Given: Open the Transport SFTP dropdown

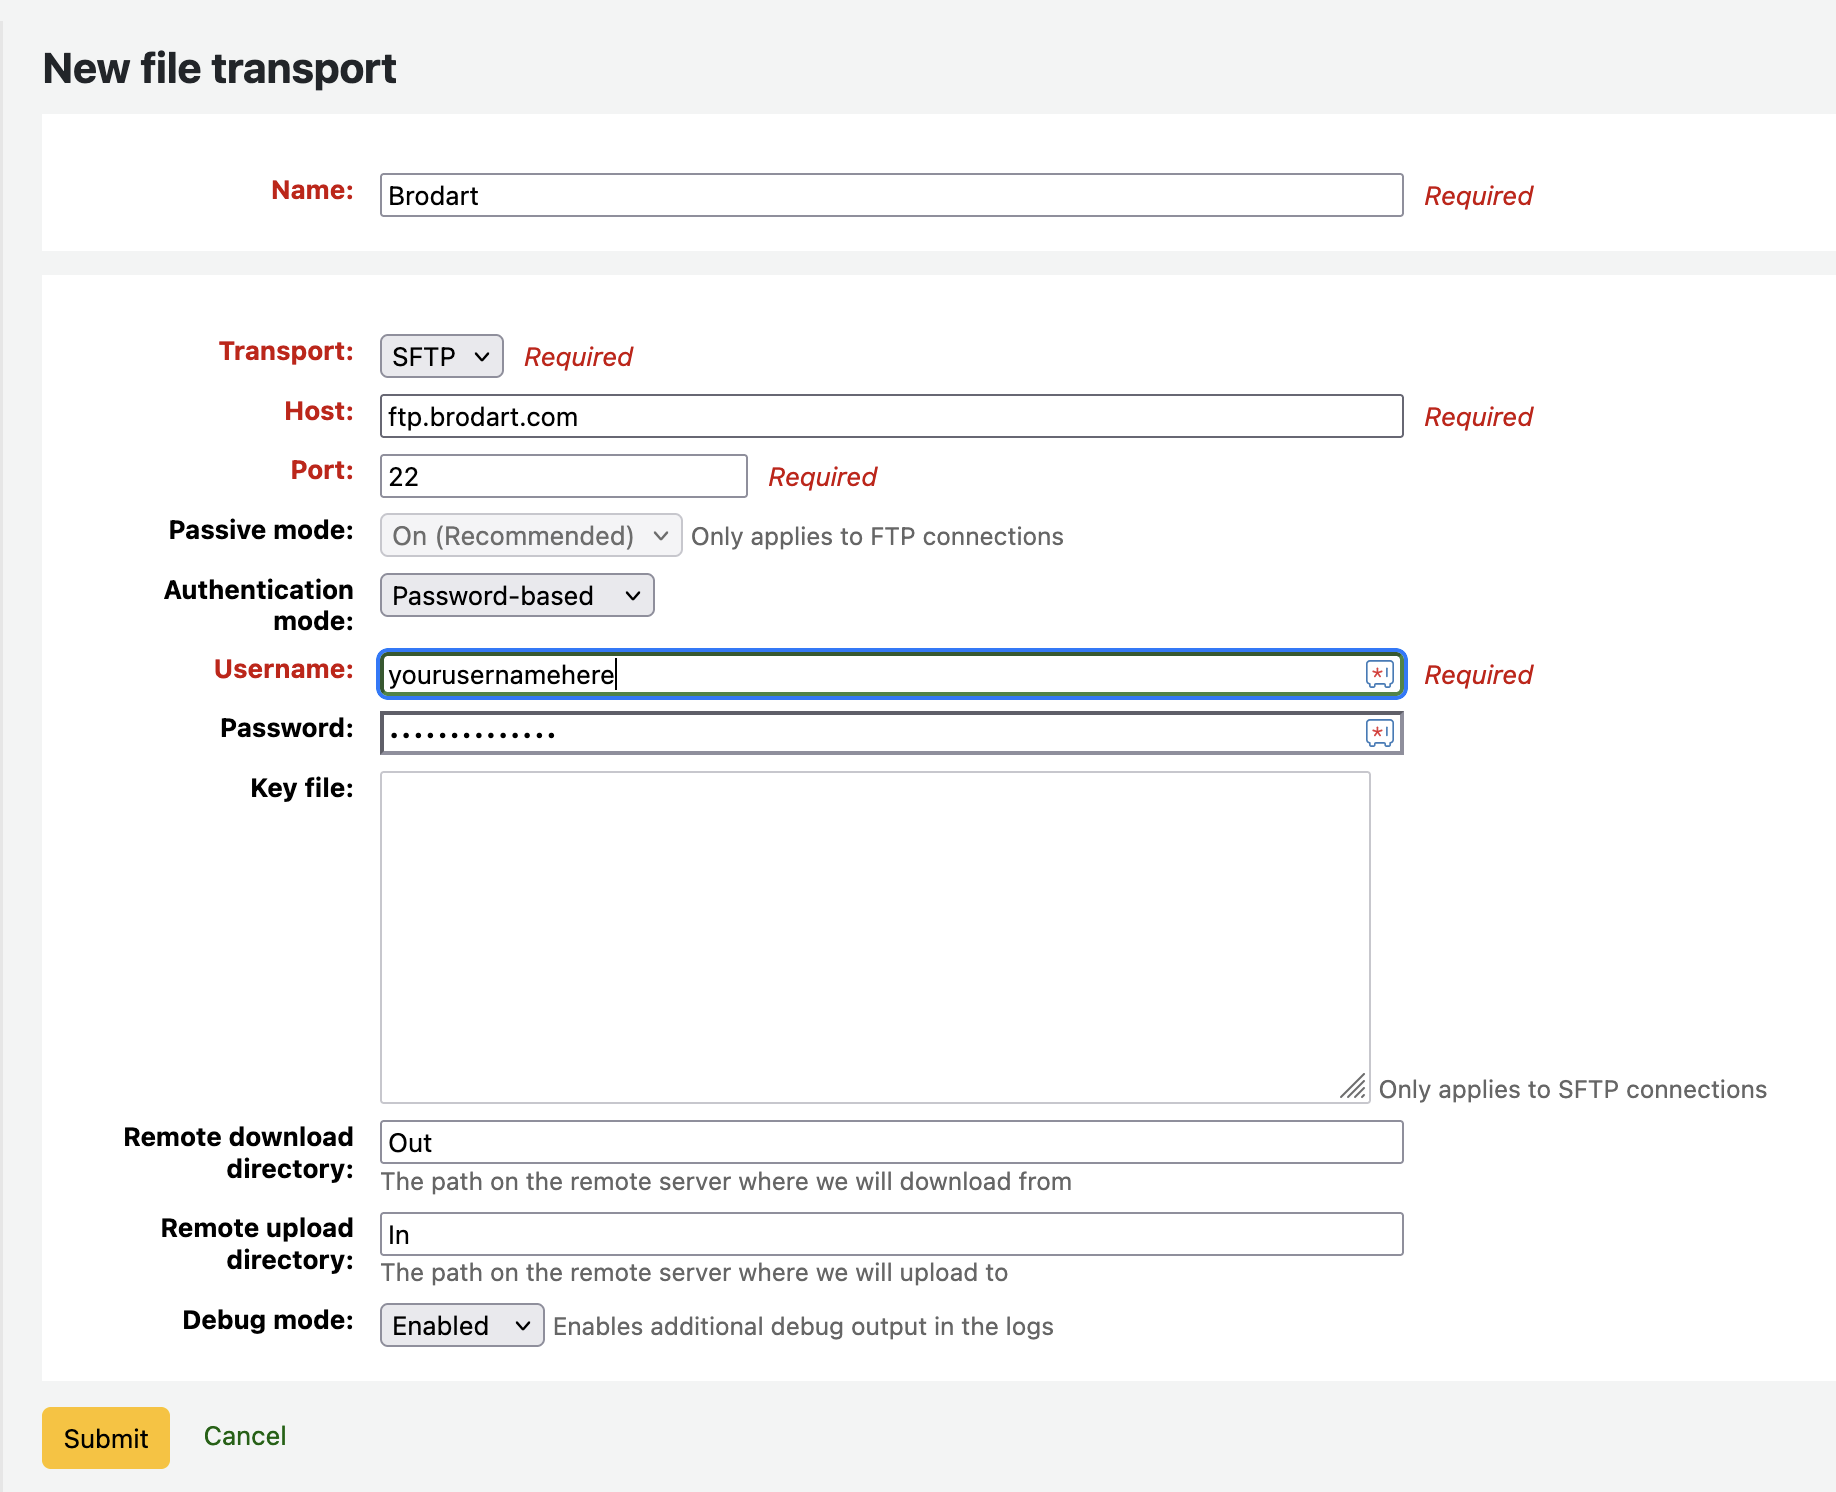Looking at the screenshot, I should tap(441, 356).
